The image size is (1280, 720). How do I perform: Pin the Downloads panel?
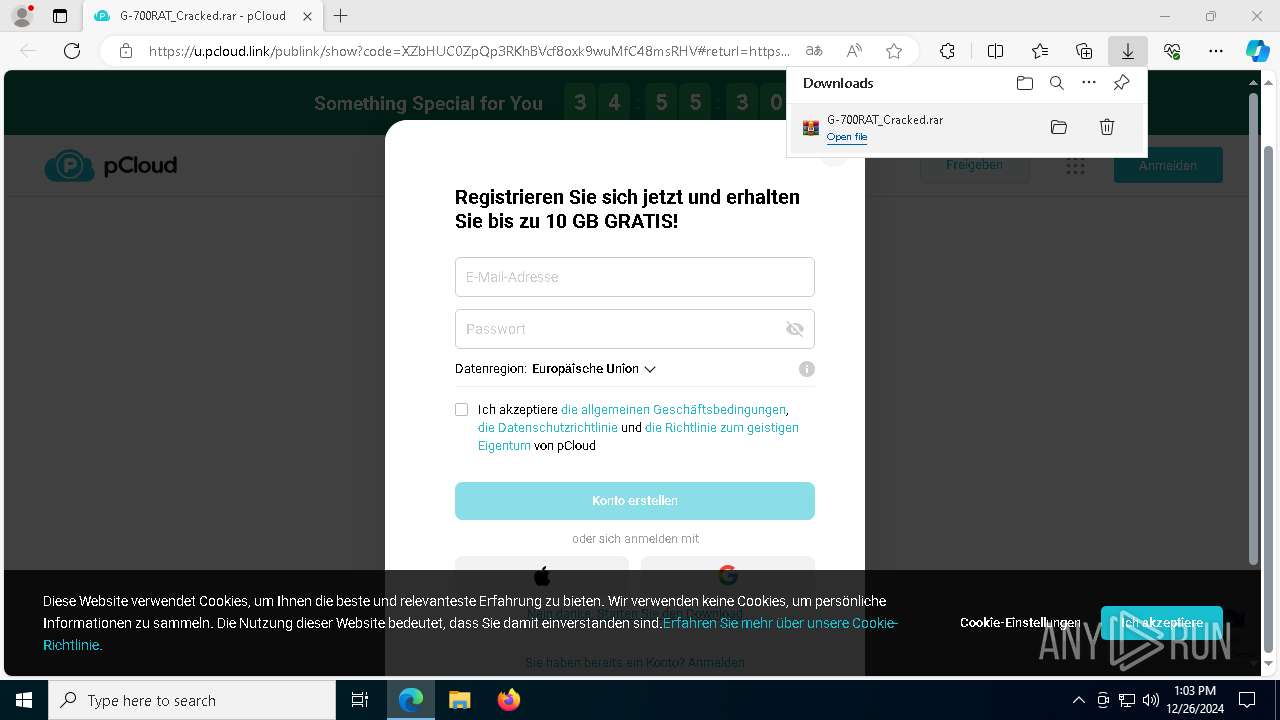tap(1121, 83)
